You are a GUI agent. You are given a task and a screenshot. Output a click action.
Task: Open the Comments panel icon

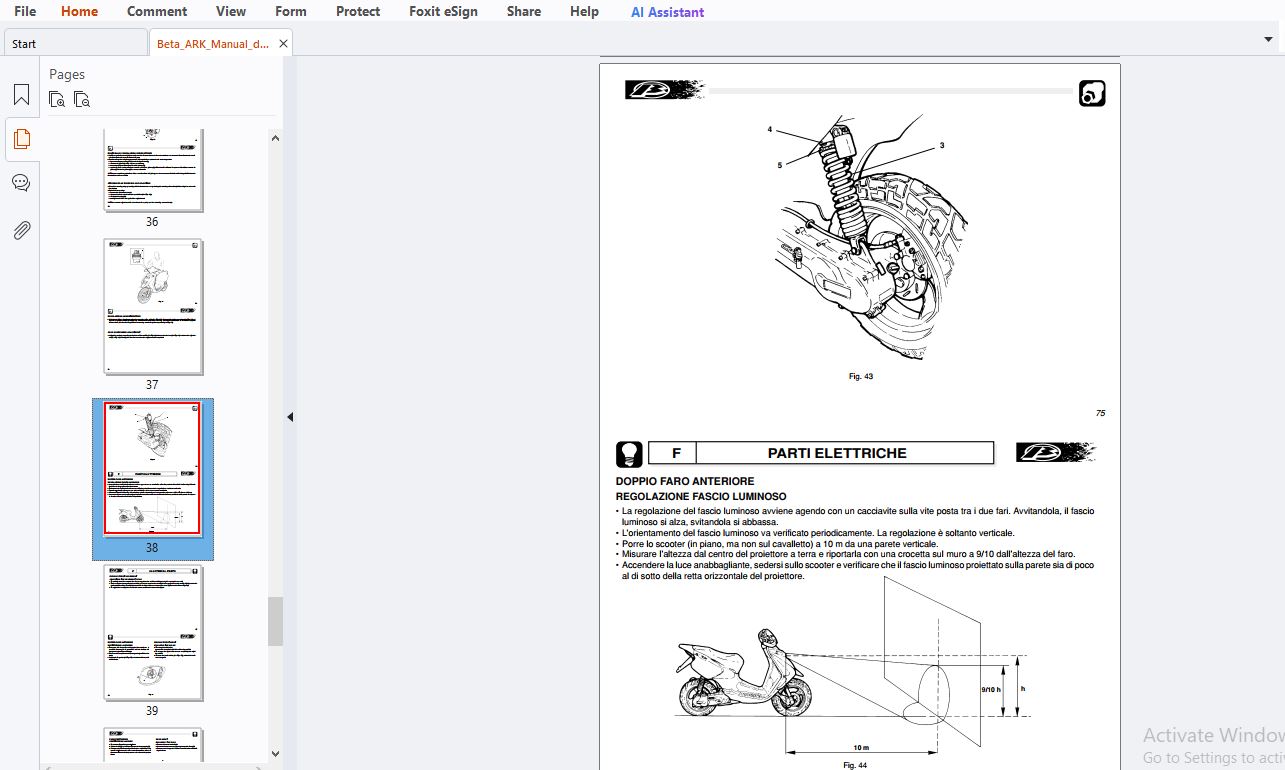(x=21, y=183)
